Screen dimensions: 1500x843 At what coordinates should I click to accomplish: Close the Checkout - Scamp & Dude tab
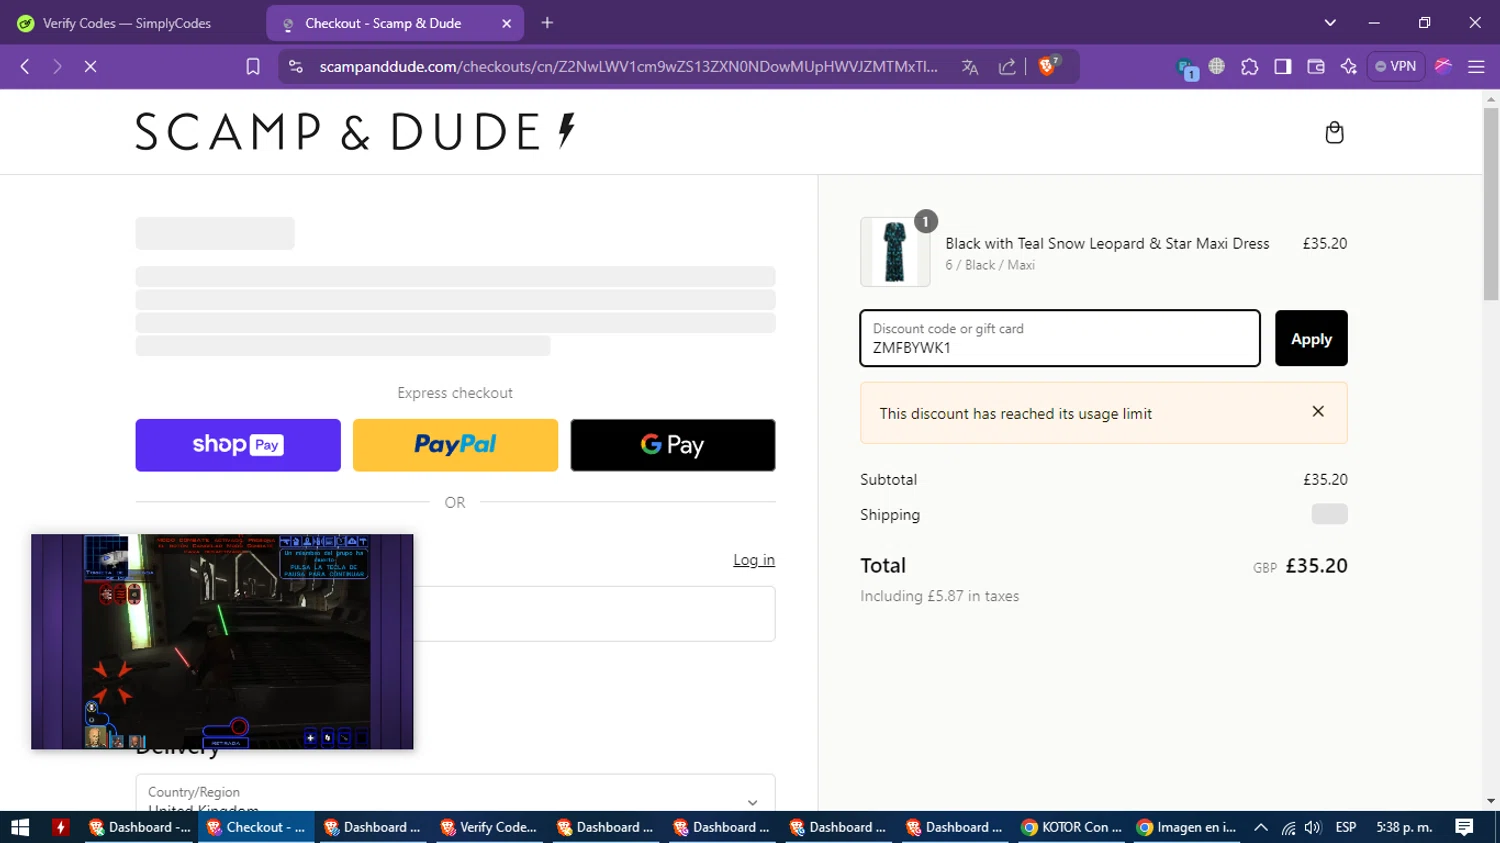tap(506, 23)
